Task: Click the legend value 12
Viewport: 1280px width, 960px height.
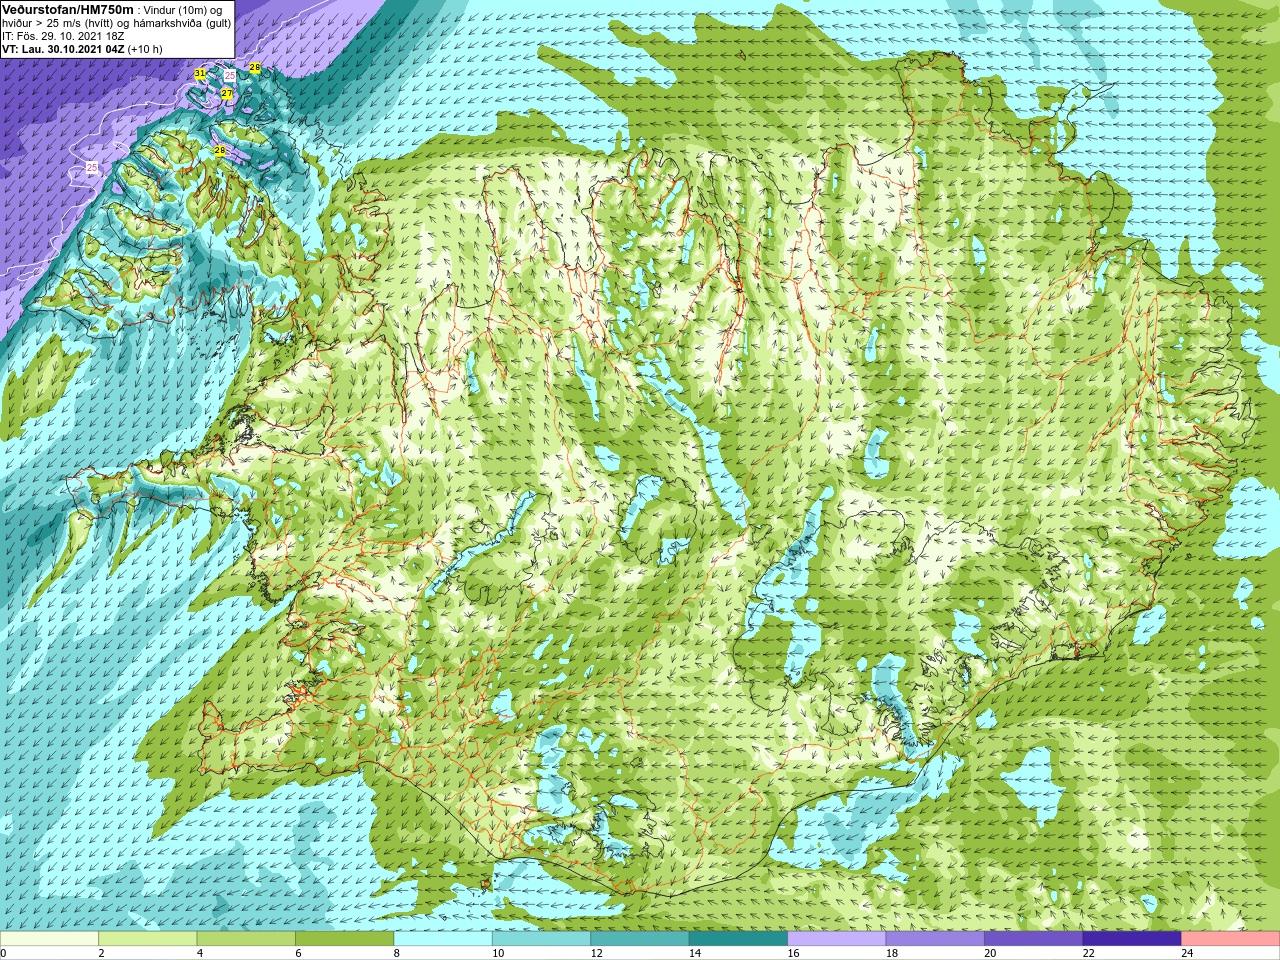Action: pos(597,953)
